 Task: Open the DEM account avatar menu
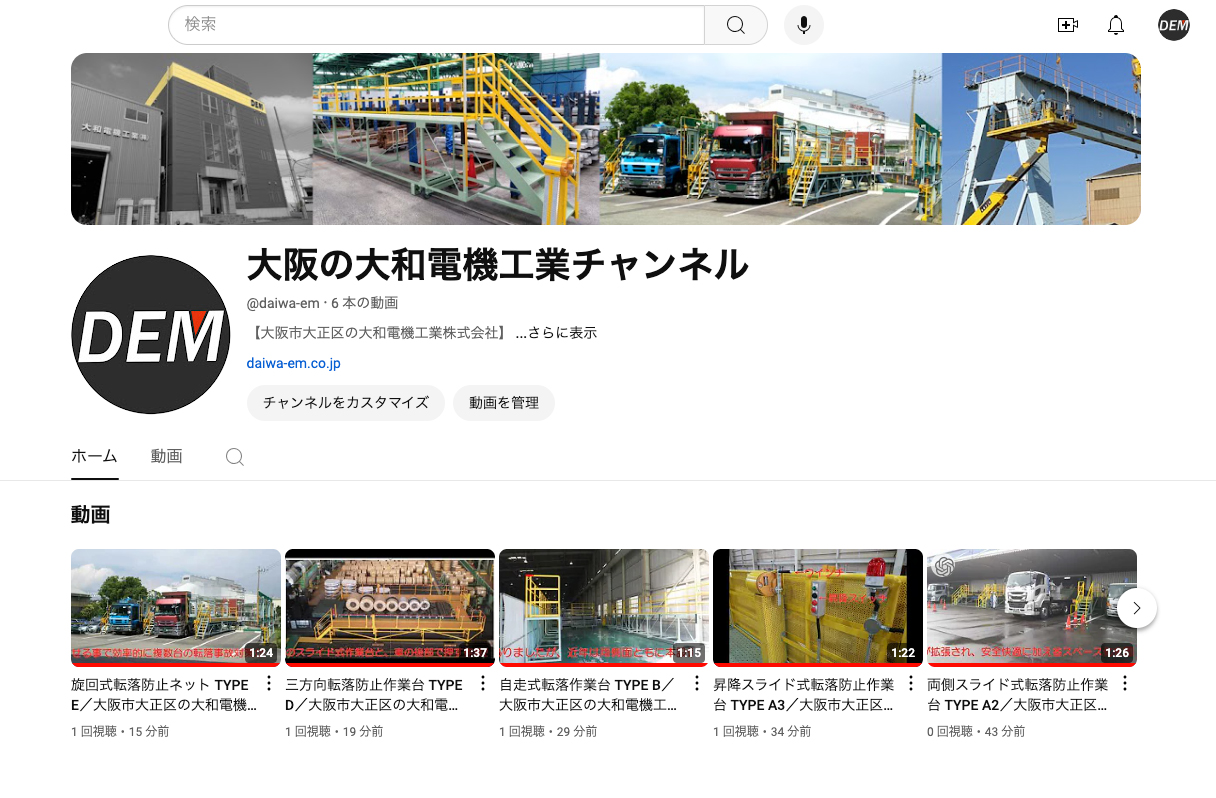coord(1174,25)
